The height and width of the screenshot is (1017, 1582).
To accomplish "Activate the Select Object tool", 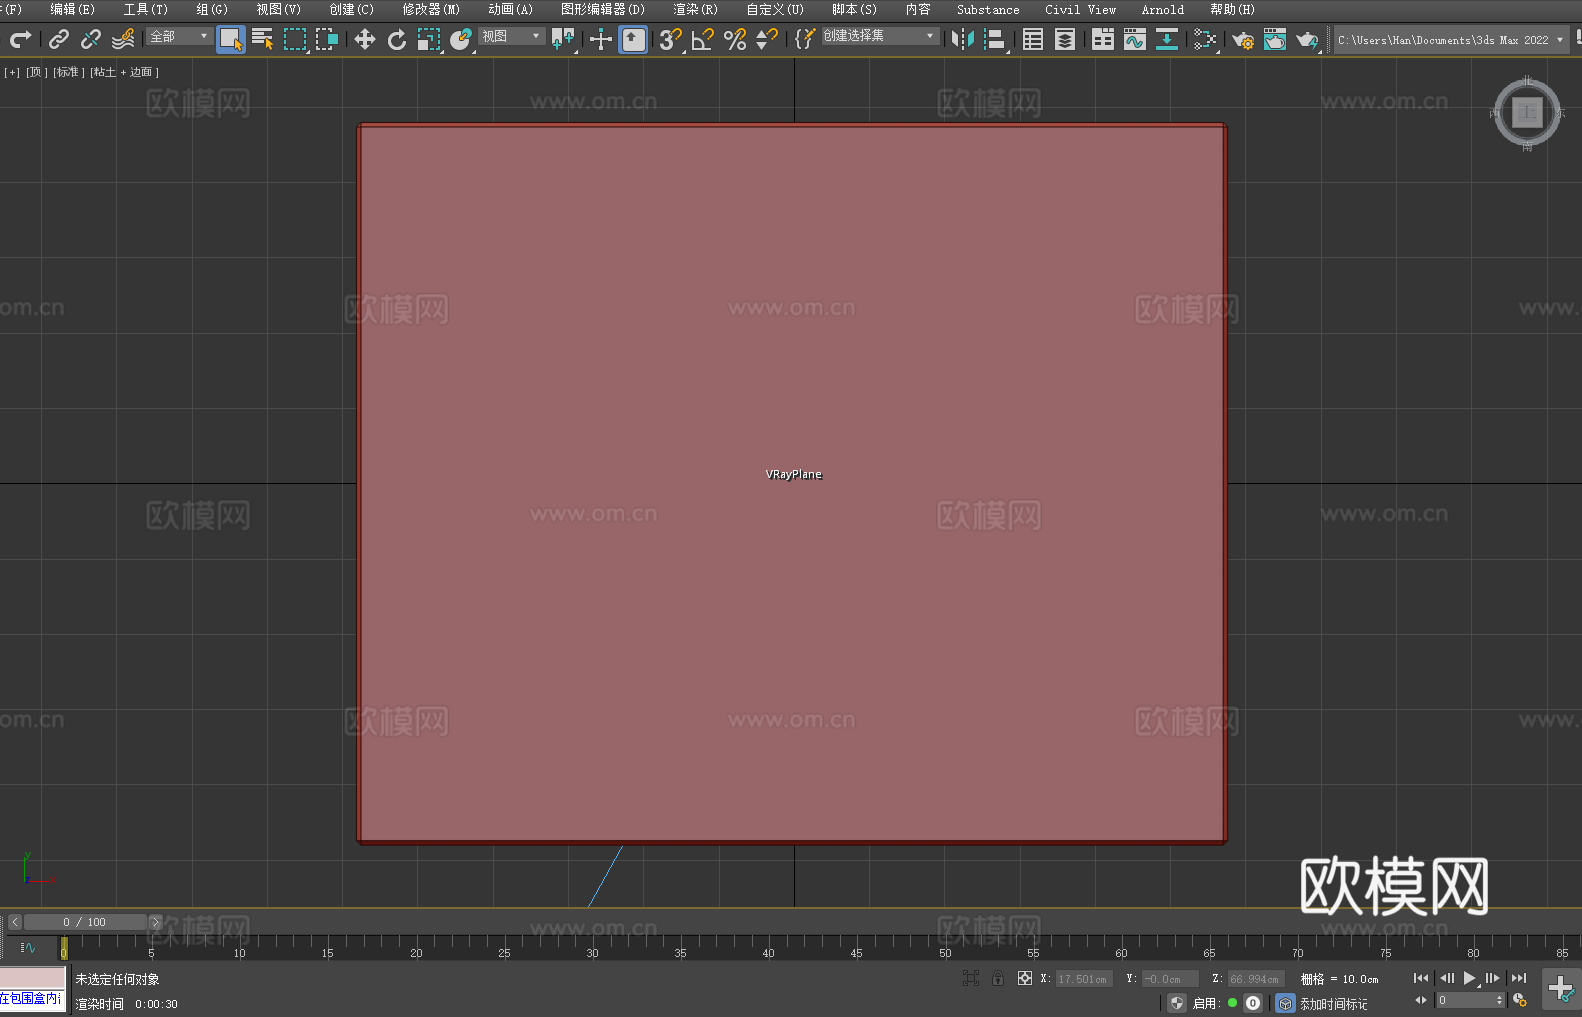I will (231, 39).
